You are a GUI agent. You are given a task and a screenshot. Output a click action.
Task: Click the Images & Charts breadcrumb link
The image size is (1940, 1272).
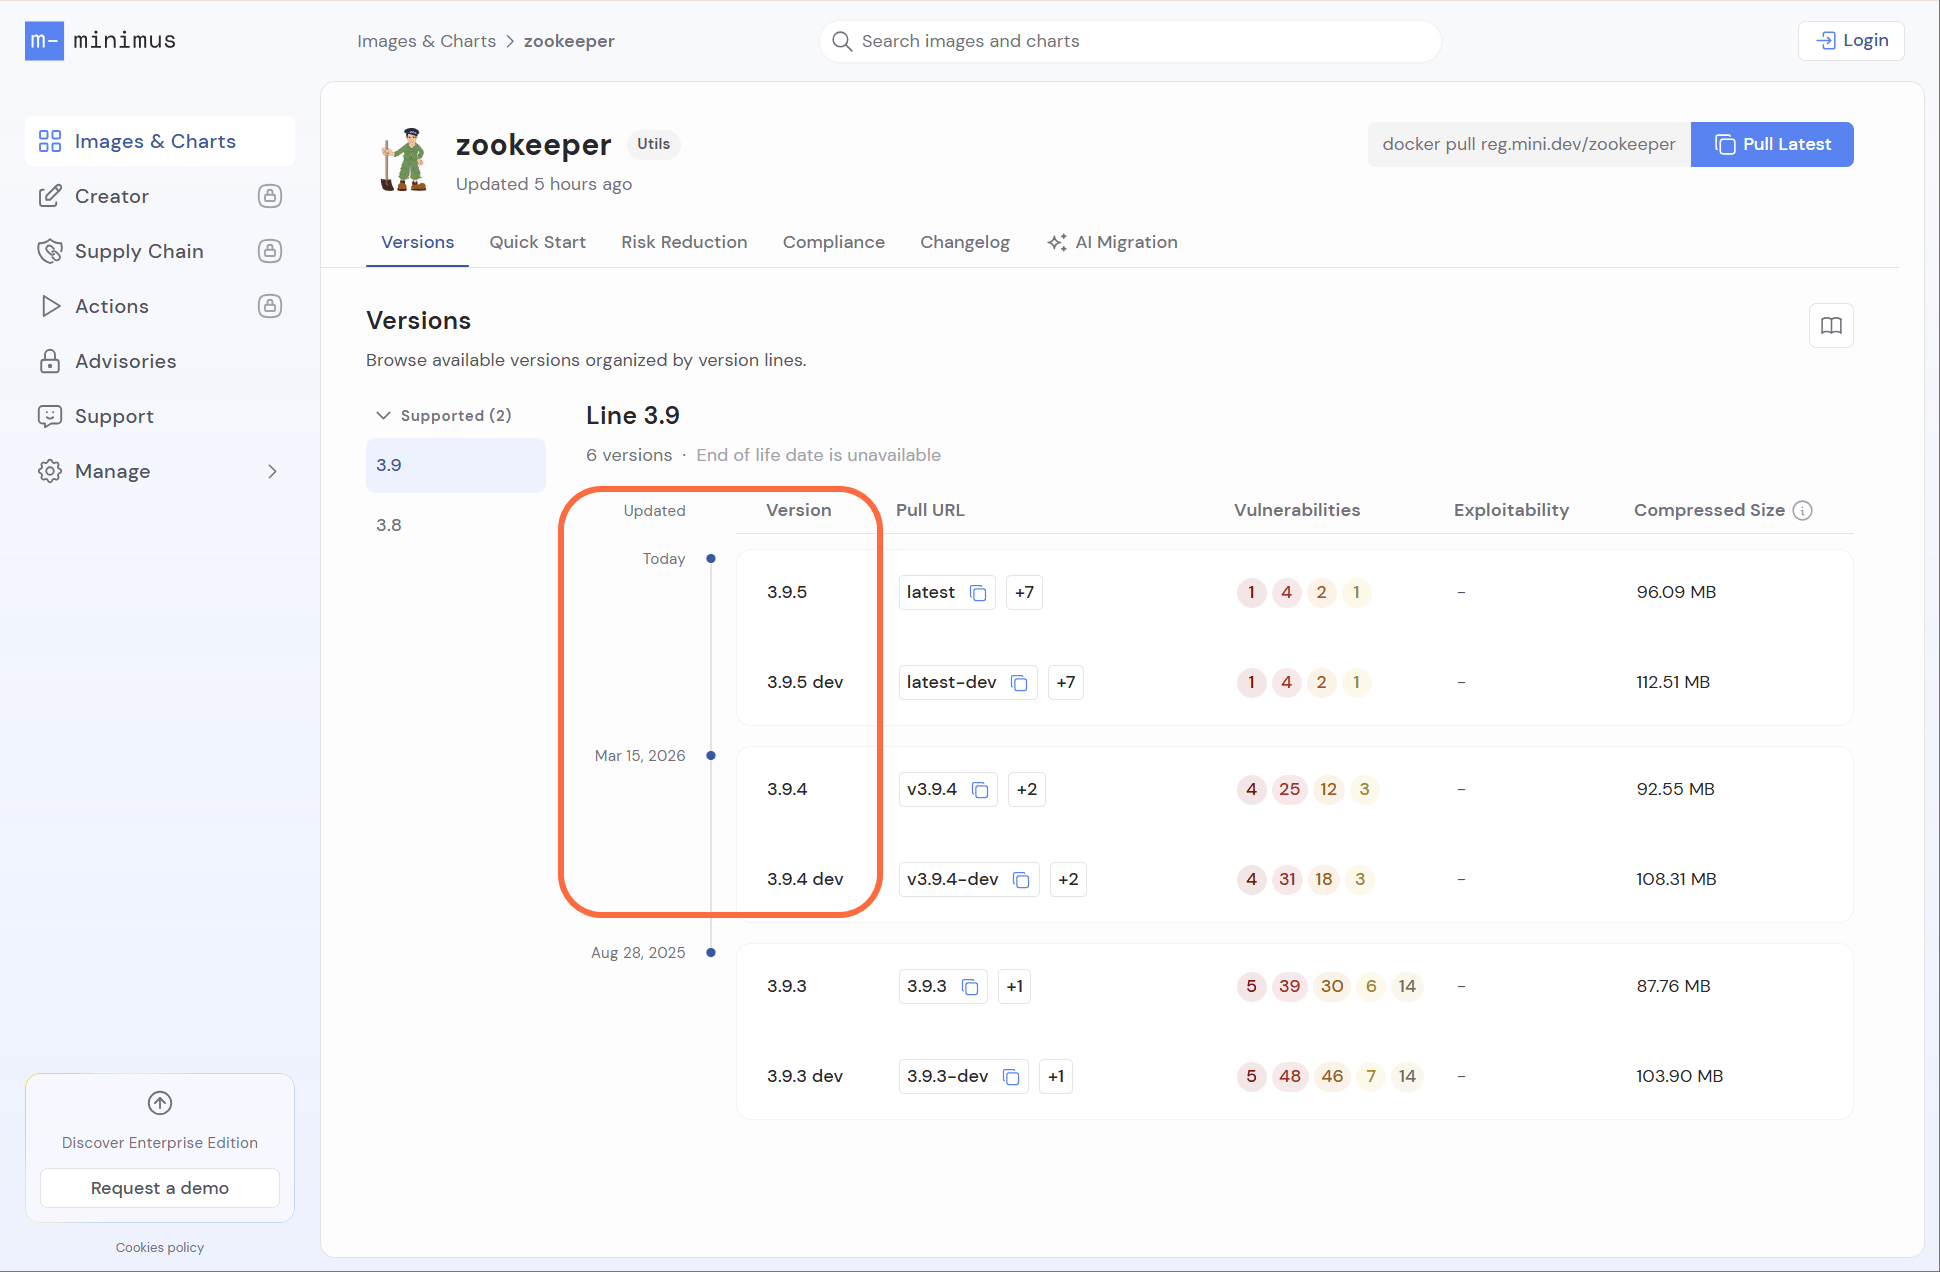tap(427, 41)
